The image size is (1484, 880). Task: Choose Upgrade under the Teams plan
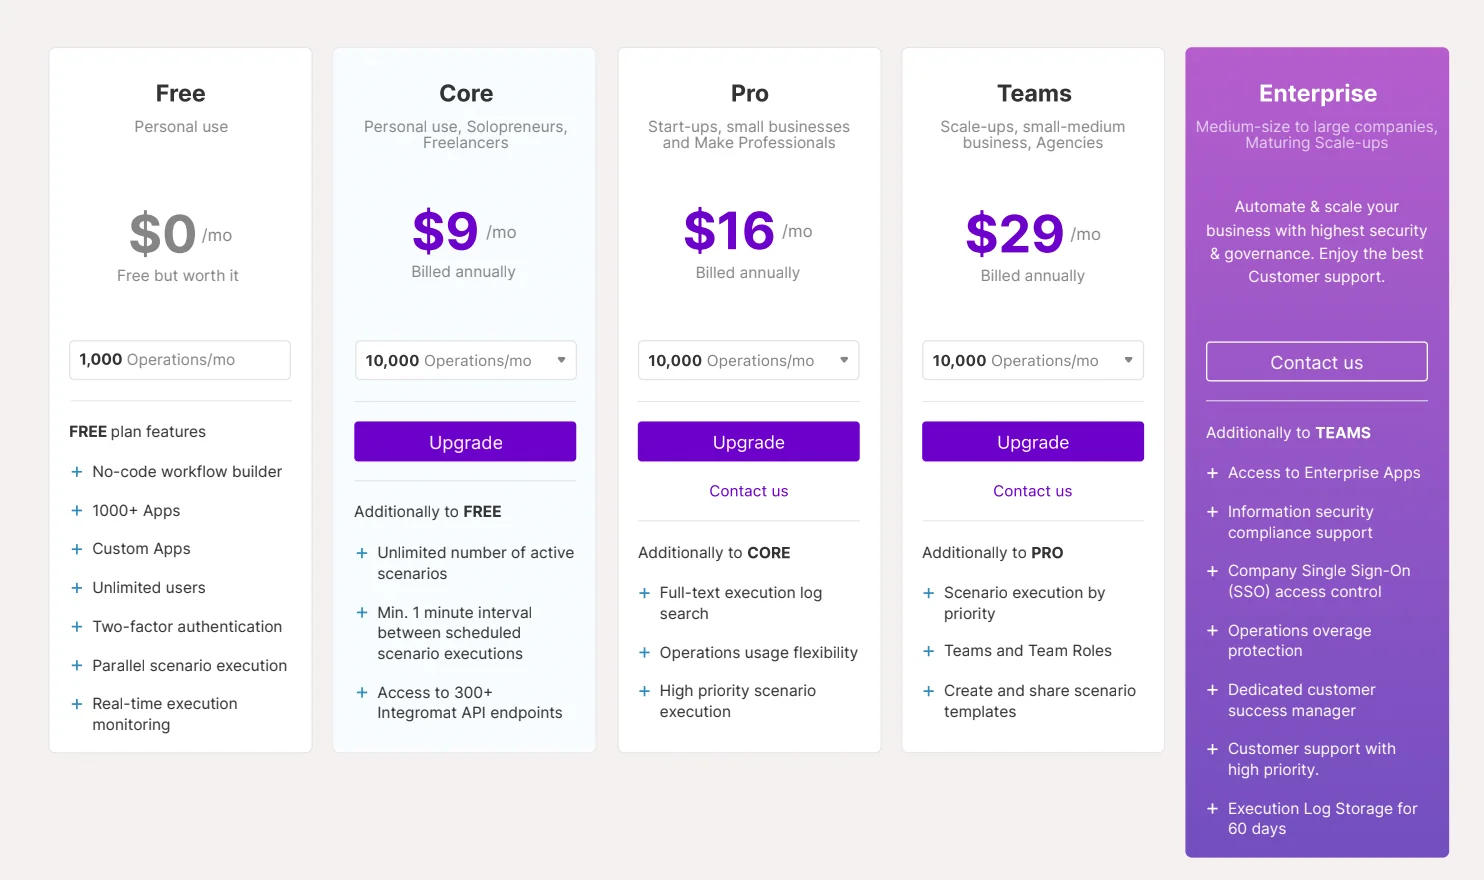[1032, 442]
